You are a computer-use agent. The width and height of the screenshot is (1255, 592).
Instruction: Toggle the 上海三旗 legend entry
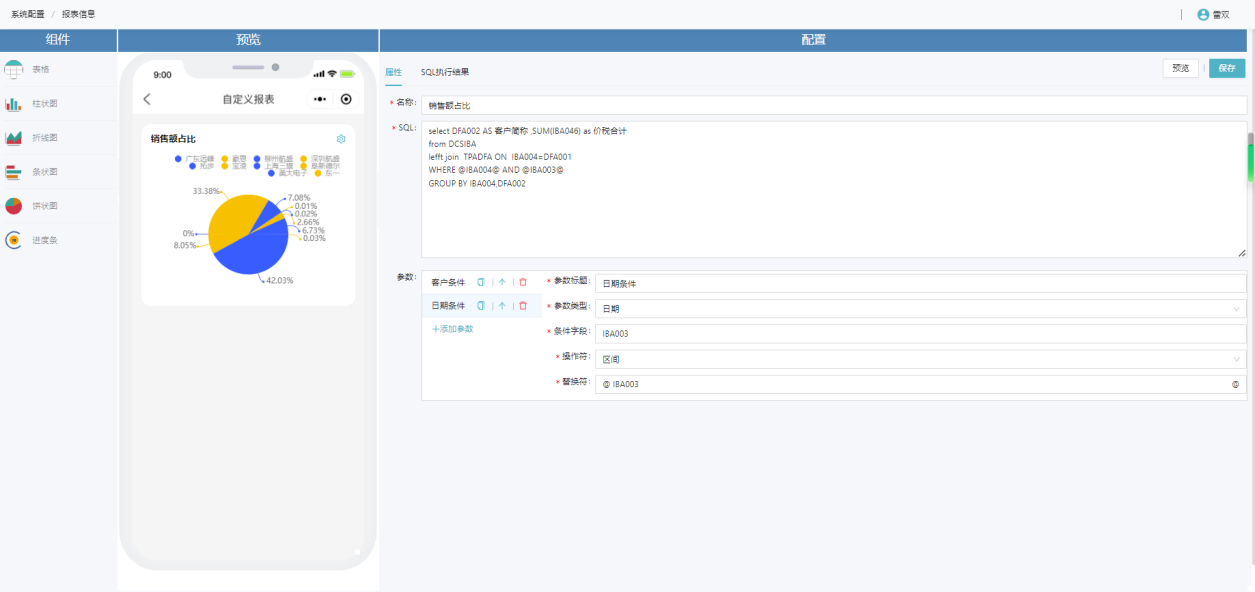(x=273, y=166)
